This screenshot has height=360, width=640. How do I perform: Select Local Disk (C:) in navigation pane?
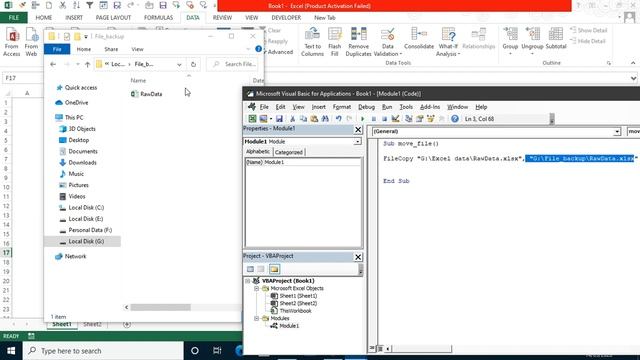(86, 208)
